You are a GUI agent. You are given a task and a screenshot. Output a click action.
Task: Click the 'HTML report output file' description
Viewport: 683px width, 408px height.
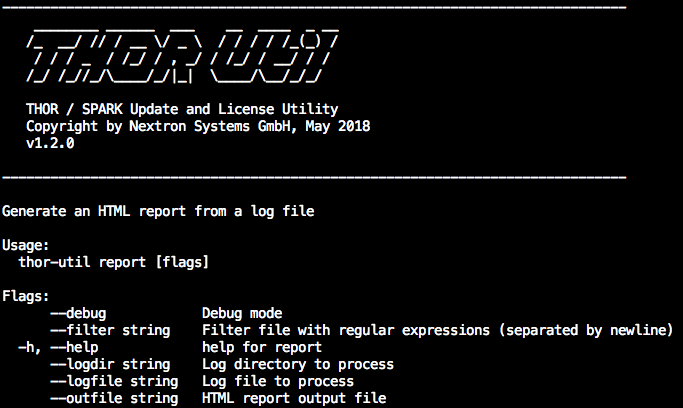point(293,398)
